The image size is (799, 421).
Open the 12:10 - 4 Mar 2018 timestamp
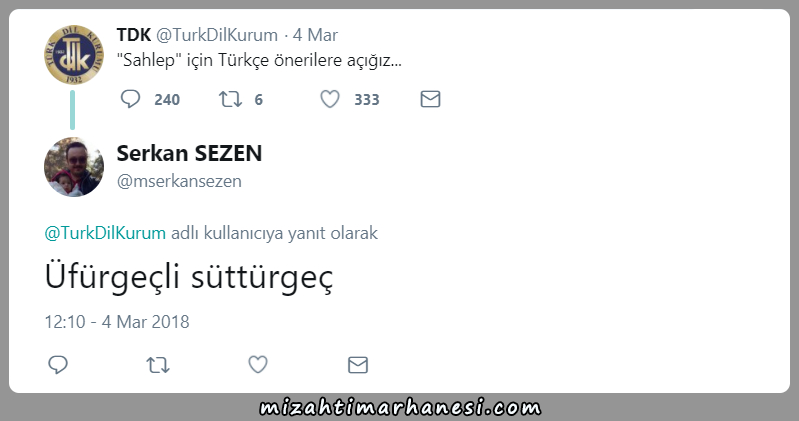117,322
